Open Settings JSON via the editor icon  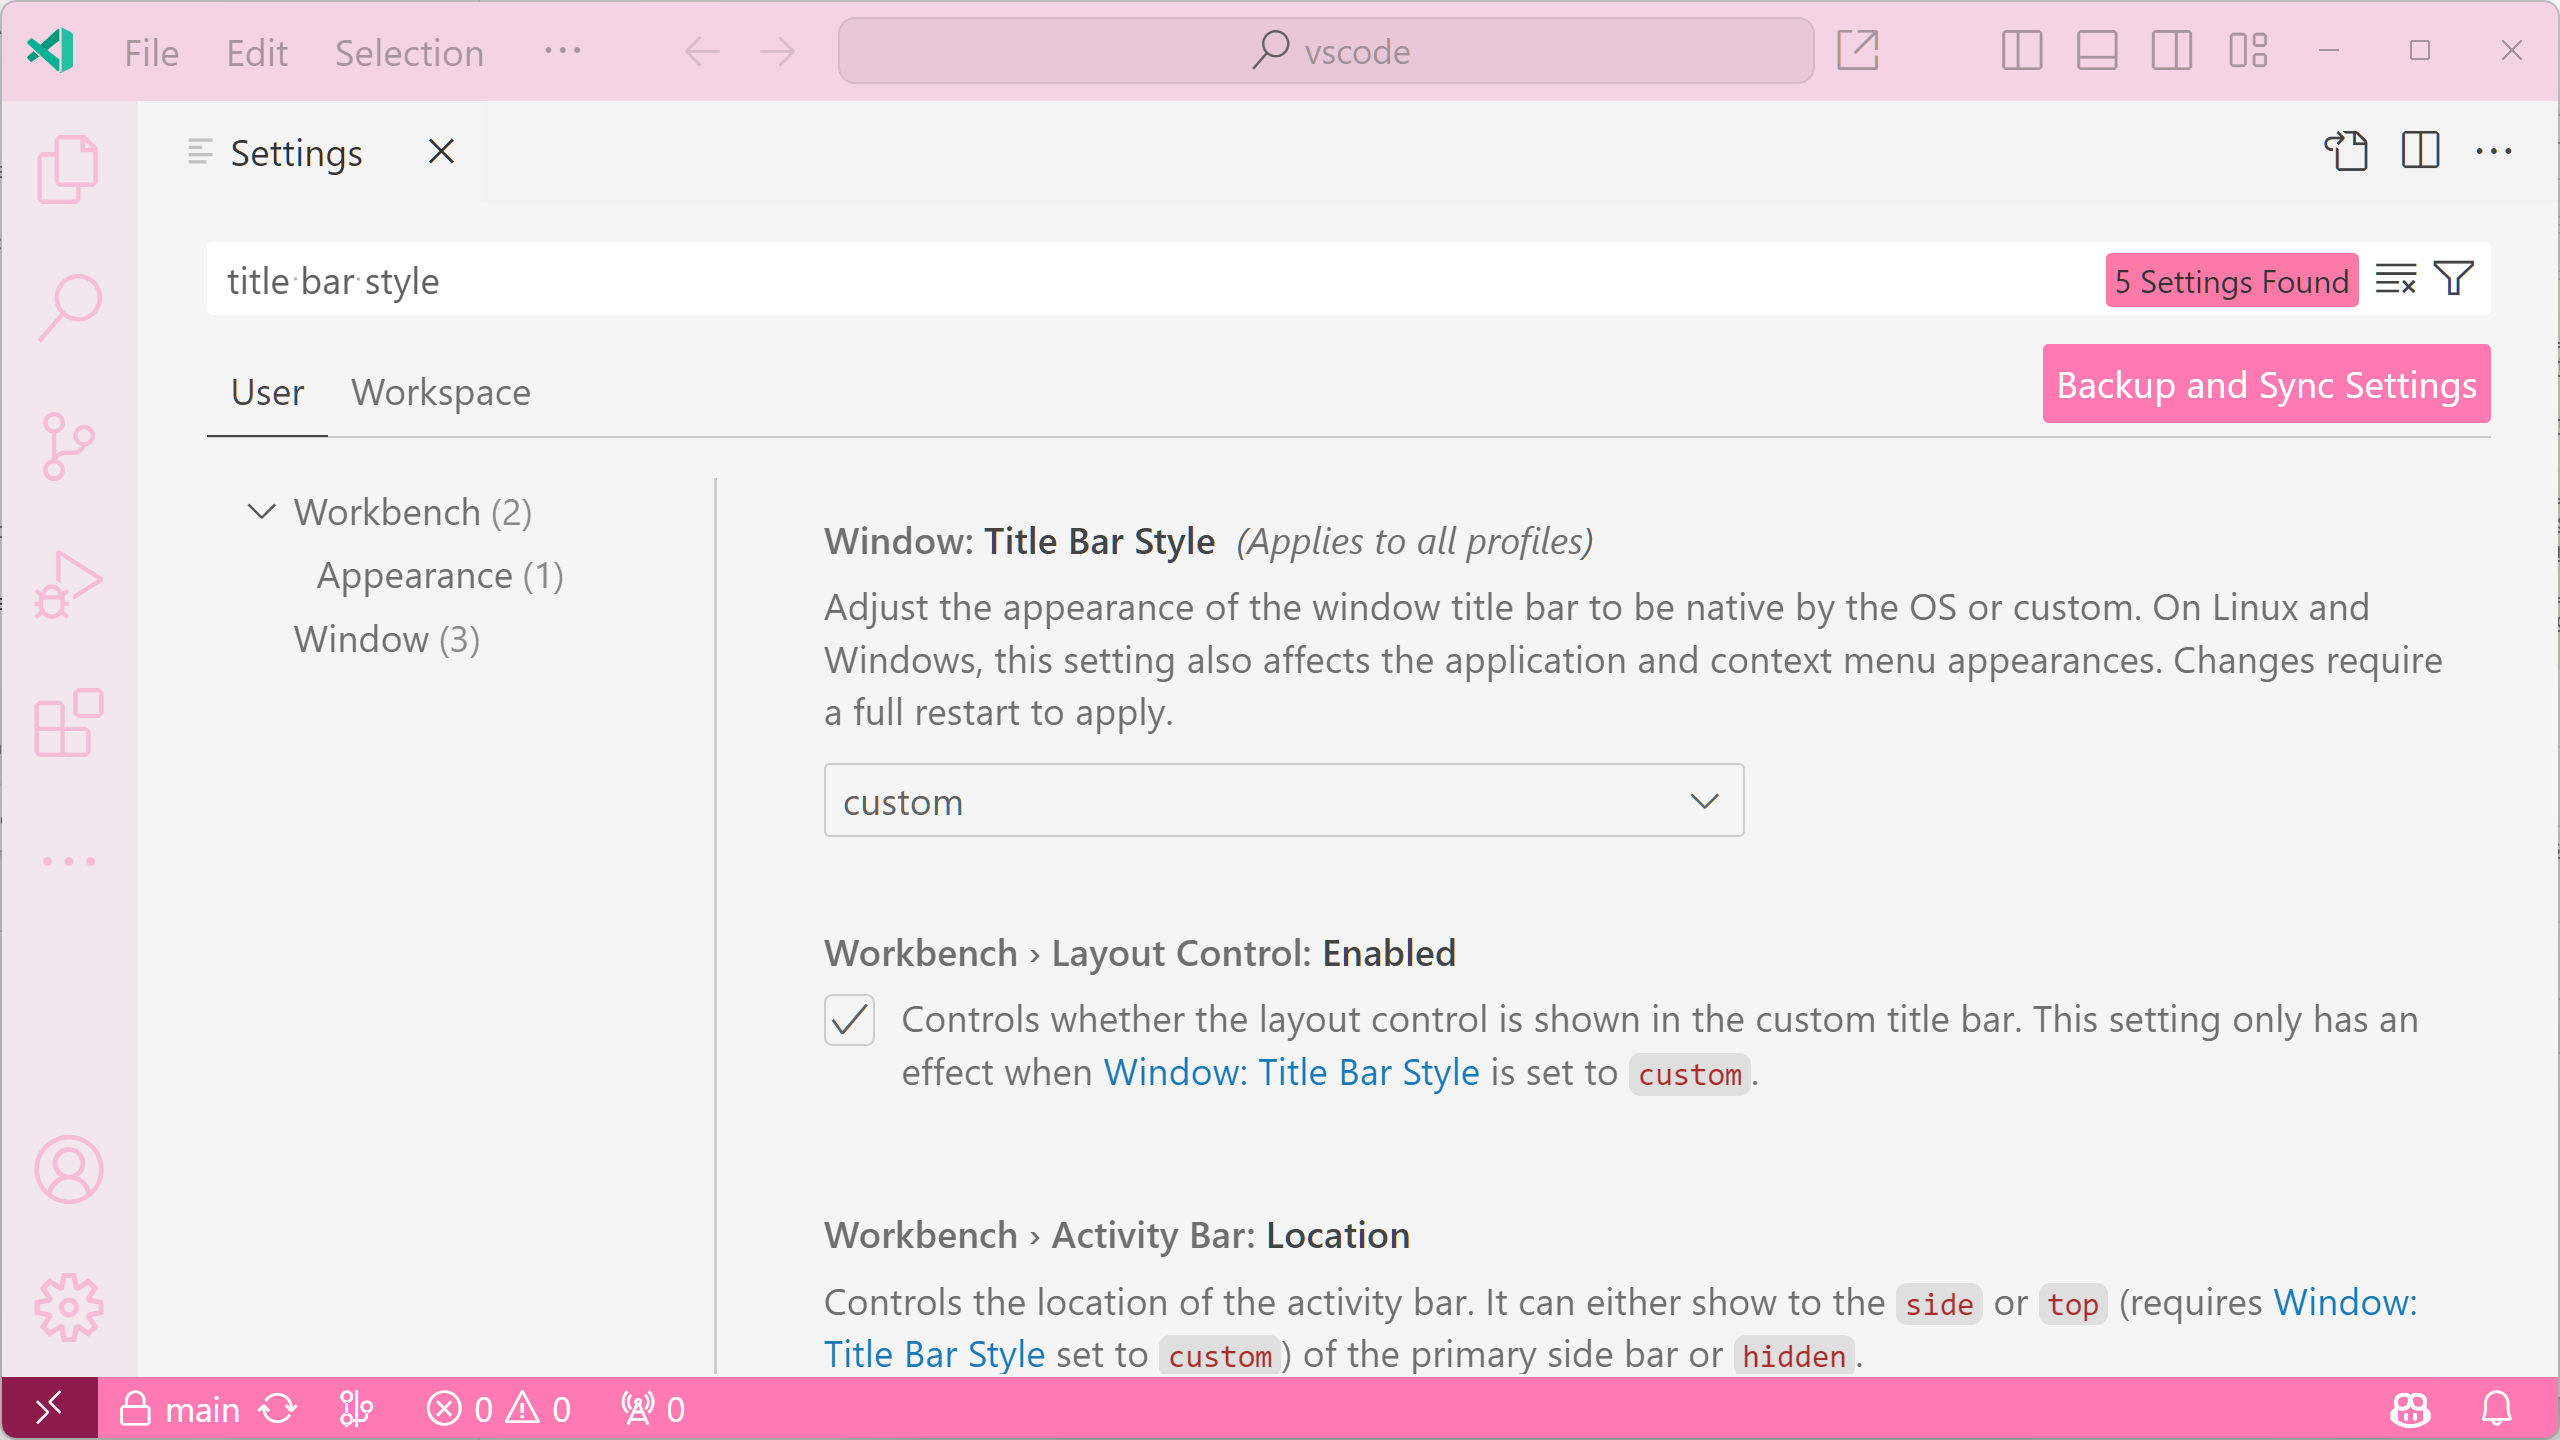[2347, 152]
